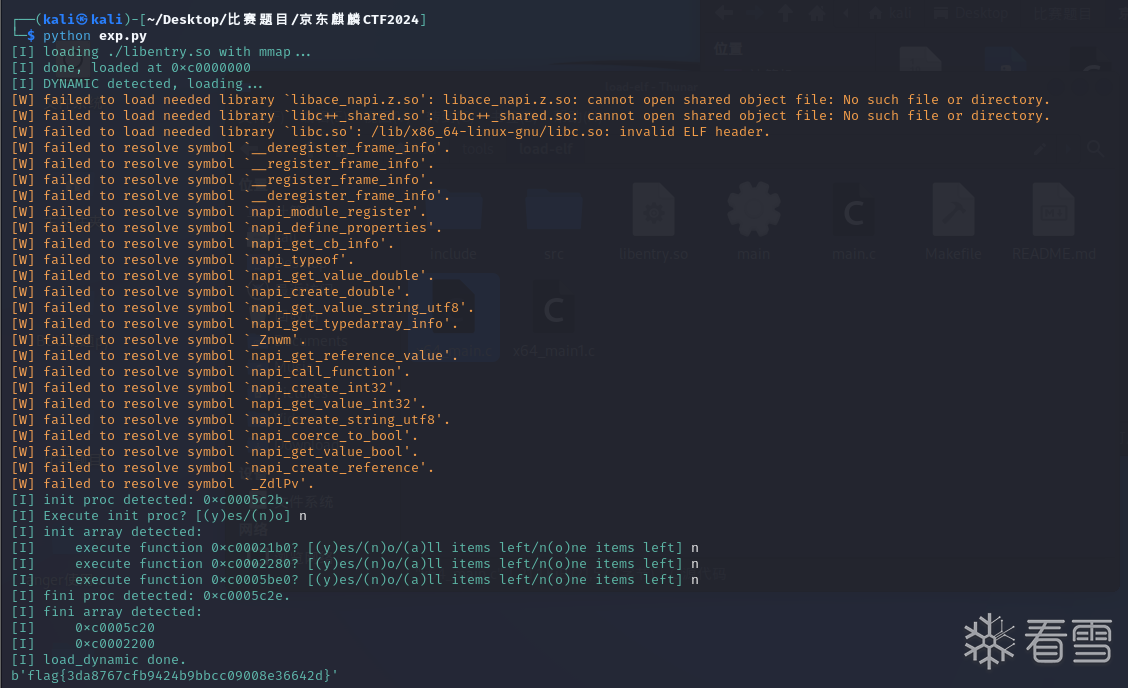Click the terminal prompt path '~/Desktop/比赛题目/京东麒麟CTF2024'
The height and width of the screenshot is (688, 1128).
pyautogui.click(x=283, y=19)
